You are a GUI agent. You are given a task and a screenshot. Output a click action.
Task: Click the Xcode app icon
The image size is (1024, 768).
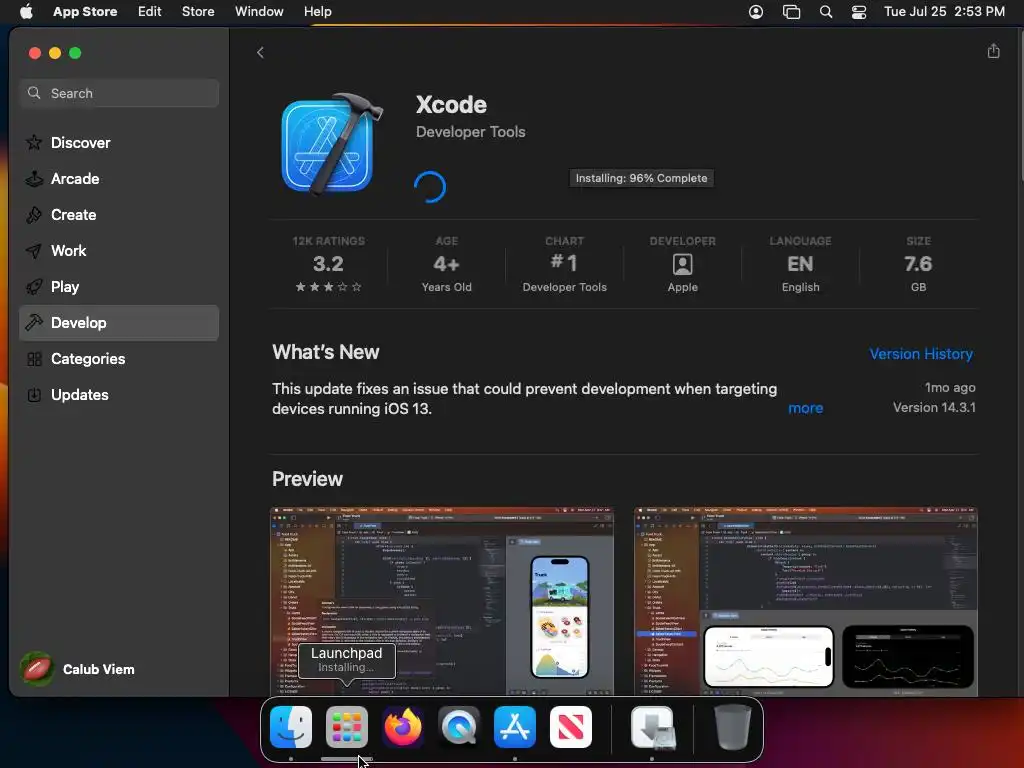click(332, 145)
